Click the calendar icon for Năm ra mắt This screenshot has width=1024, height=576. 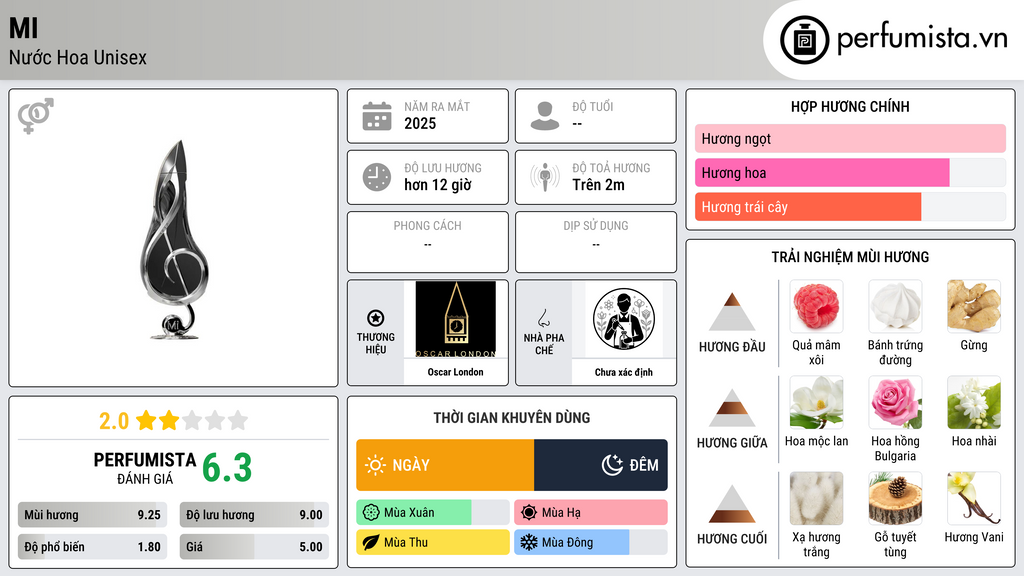click(x=377, y=116)
